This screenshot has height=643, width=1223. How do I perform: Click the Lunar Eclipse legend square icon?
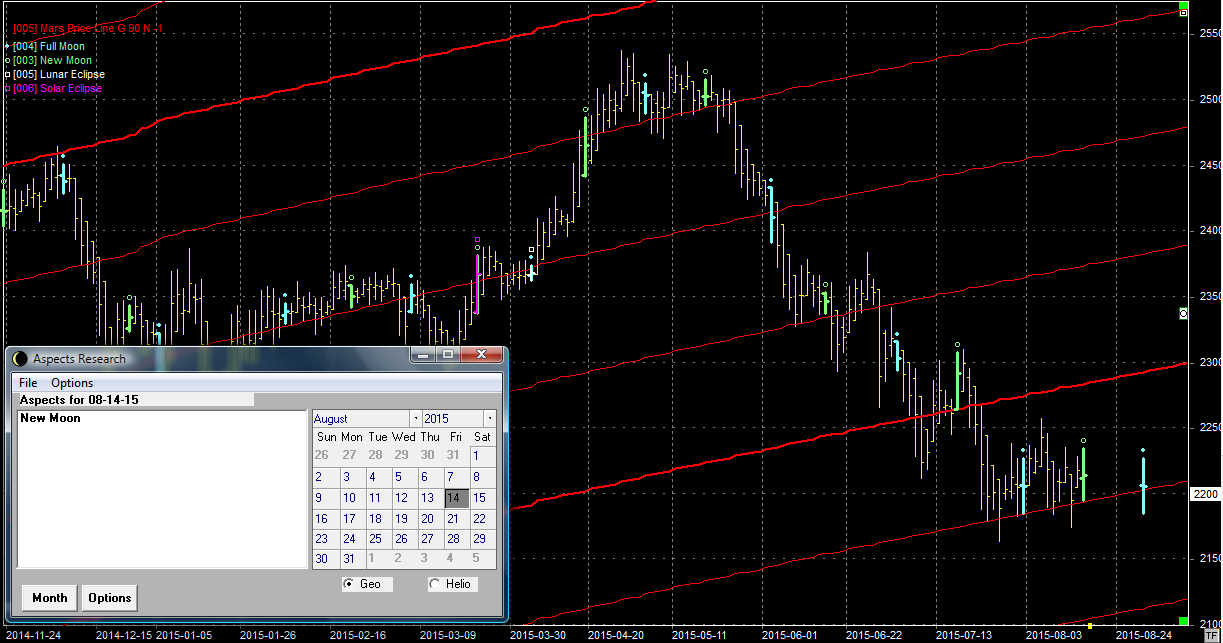tap(7, 75)
